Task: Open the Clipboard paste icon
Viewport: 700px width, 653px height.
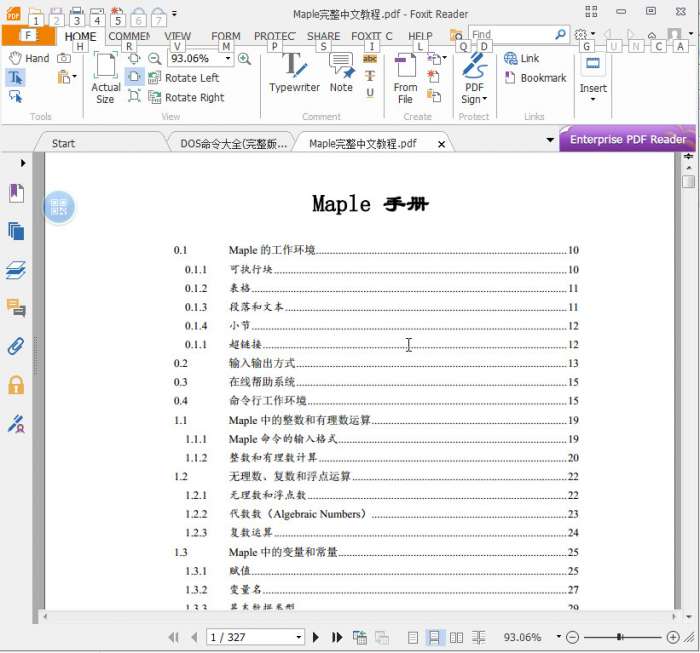Action: pos(67,78)
